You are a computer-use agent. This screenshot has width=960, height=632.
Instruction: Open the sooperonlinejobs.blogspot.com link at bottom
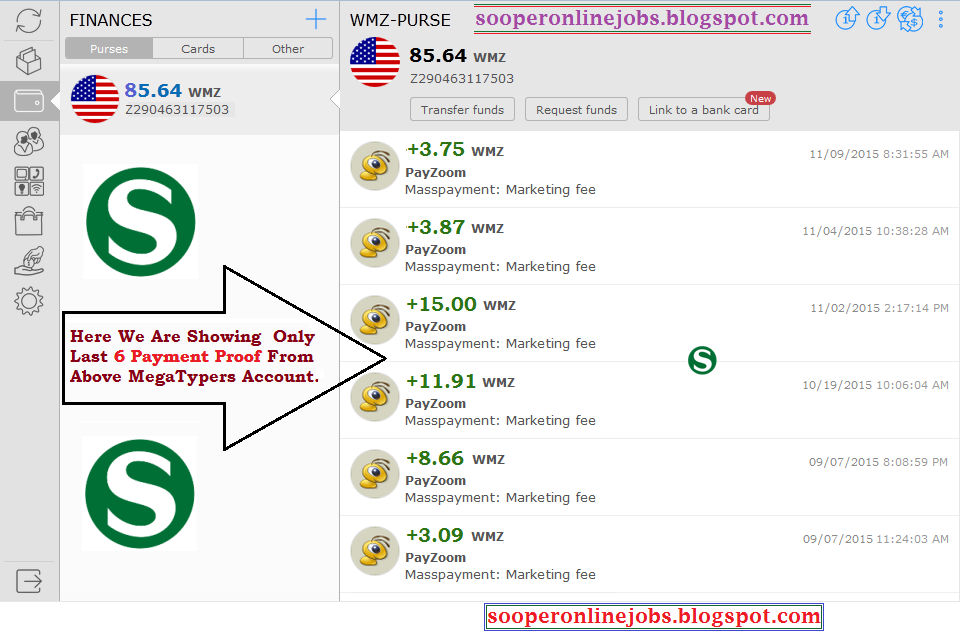[x=652, y=617]
